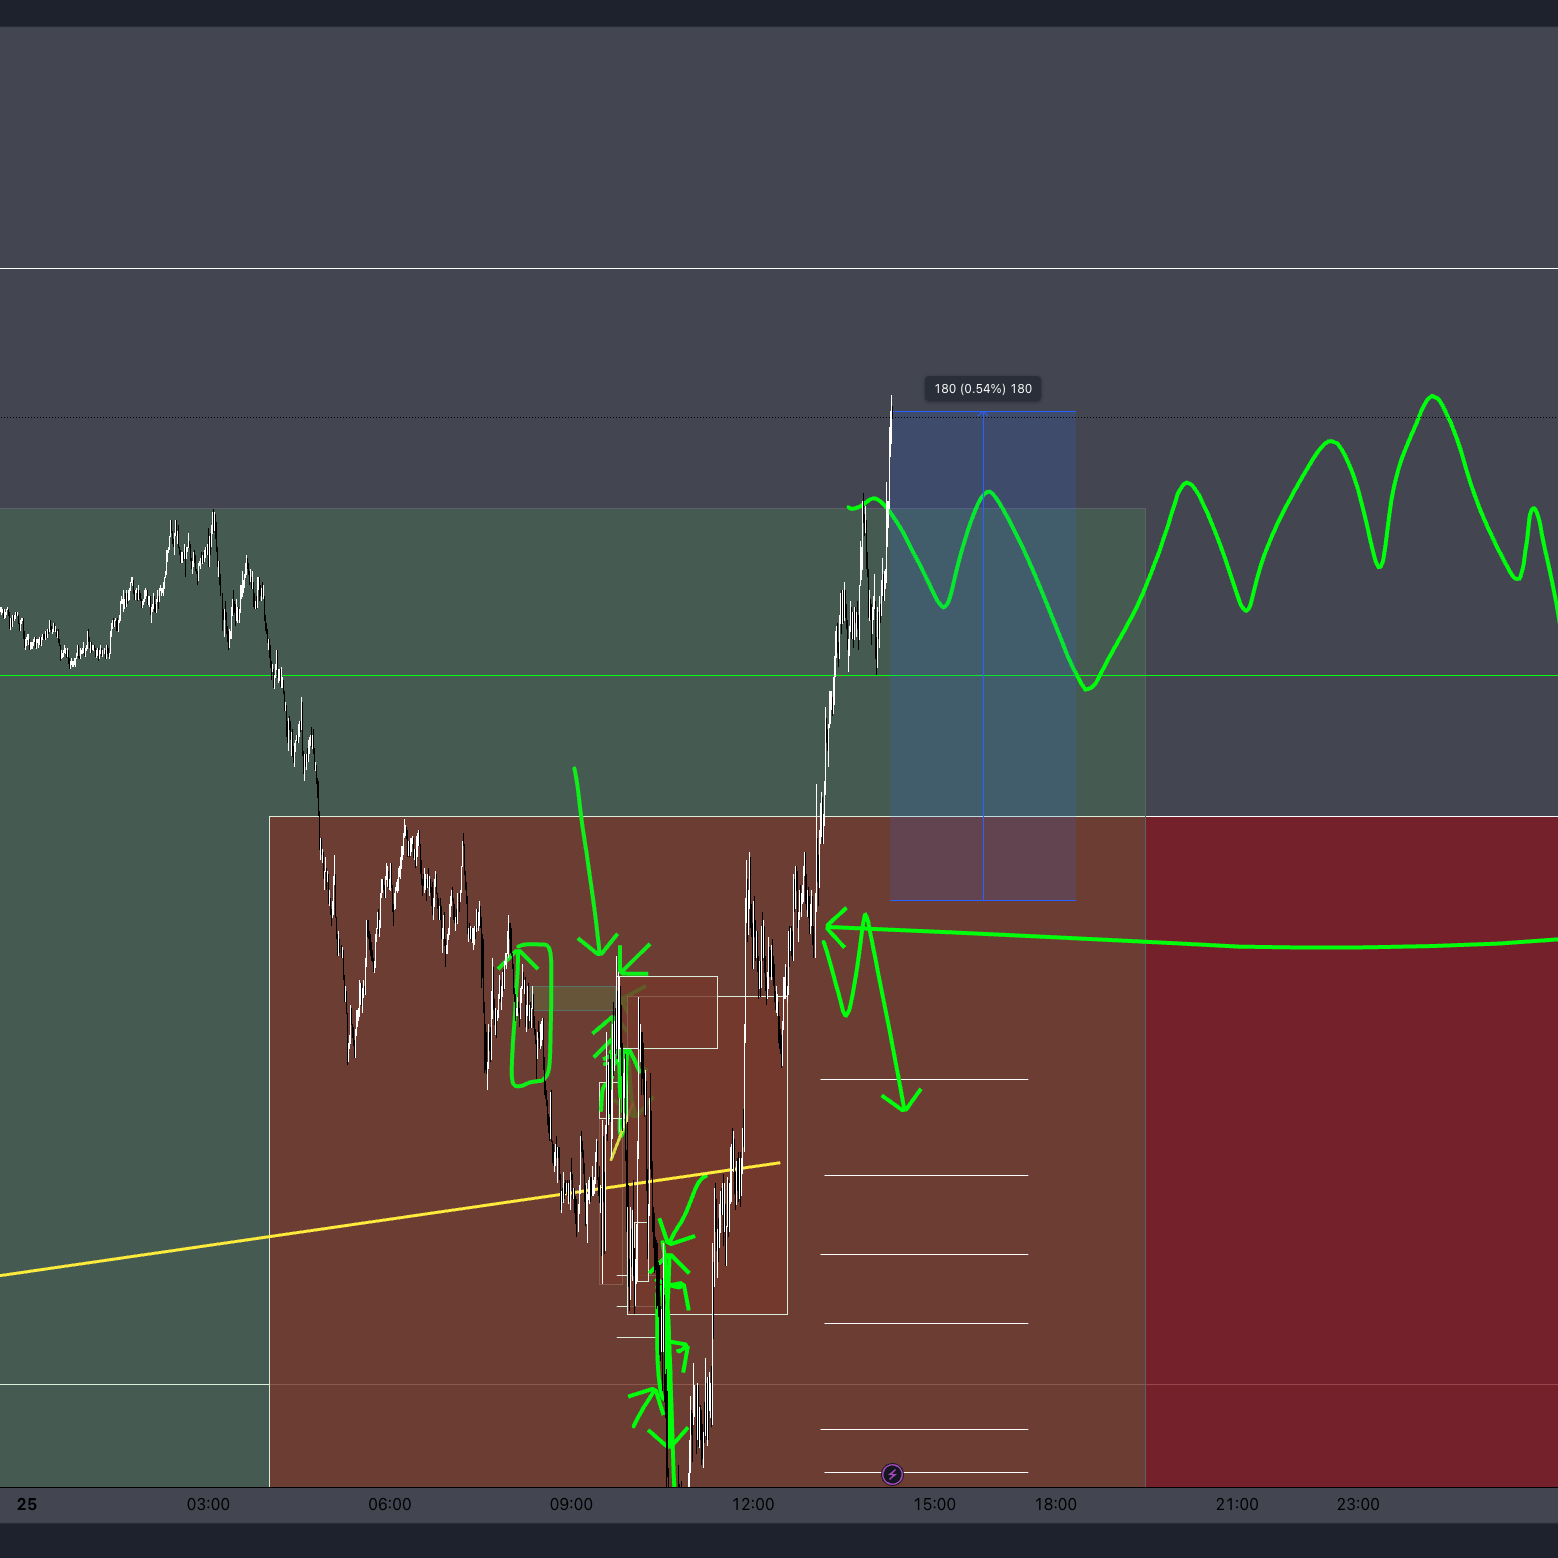
Task: Click the 21:00 time axis label
Action: [x=1237, y=1504]
